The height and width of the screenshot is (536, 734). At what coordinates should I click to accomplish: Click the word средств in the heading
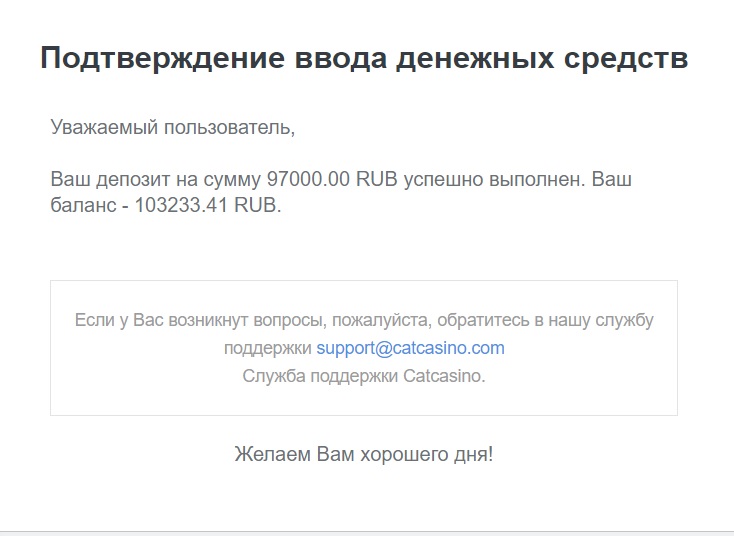(626, 59)
